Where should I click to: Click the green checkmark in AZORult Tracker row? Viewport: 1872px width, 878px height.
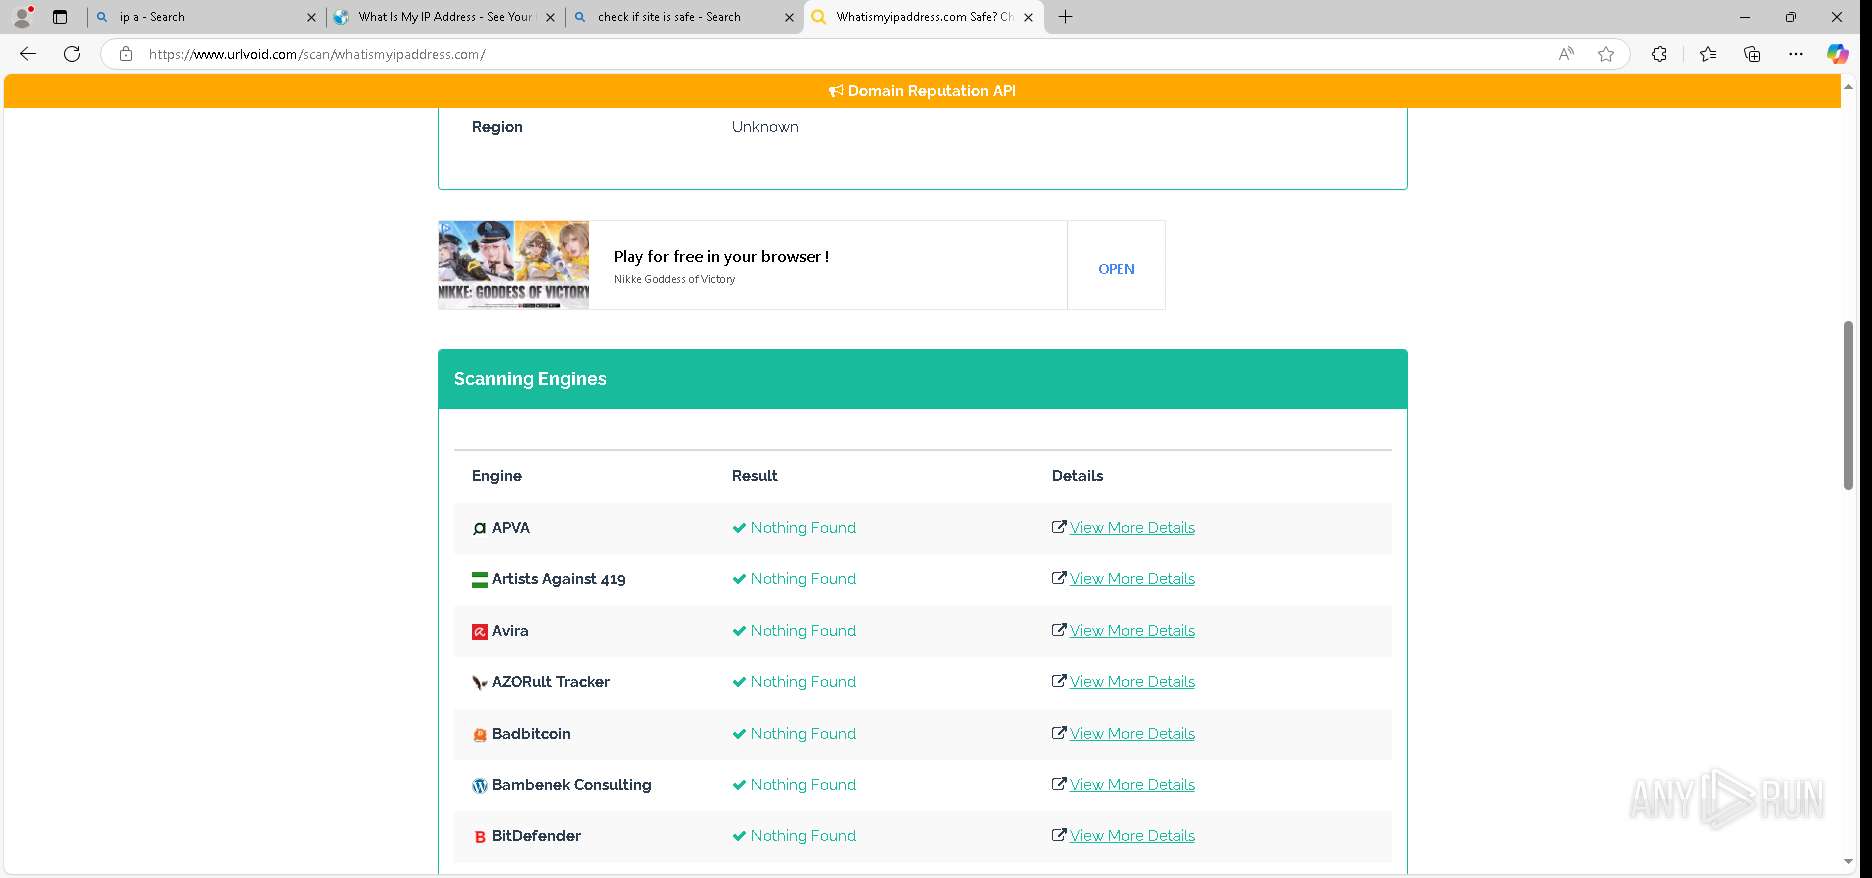739,682
